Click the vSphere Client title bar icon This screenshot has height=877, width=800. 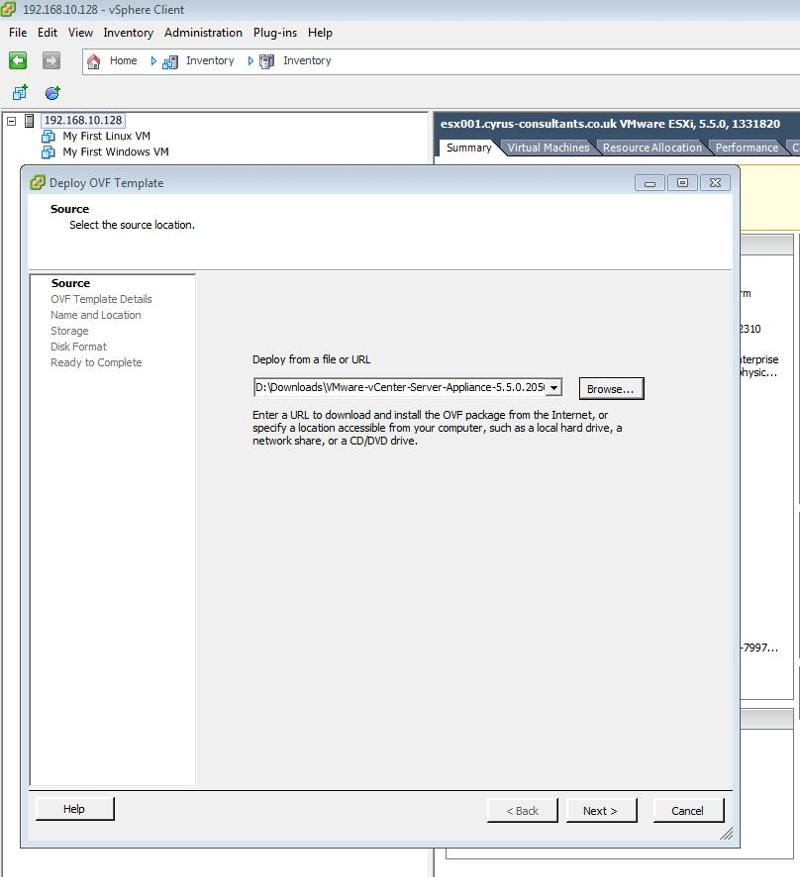tap(8, 8)
